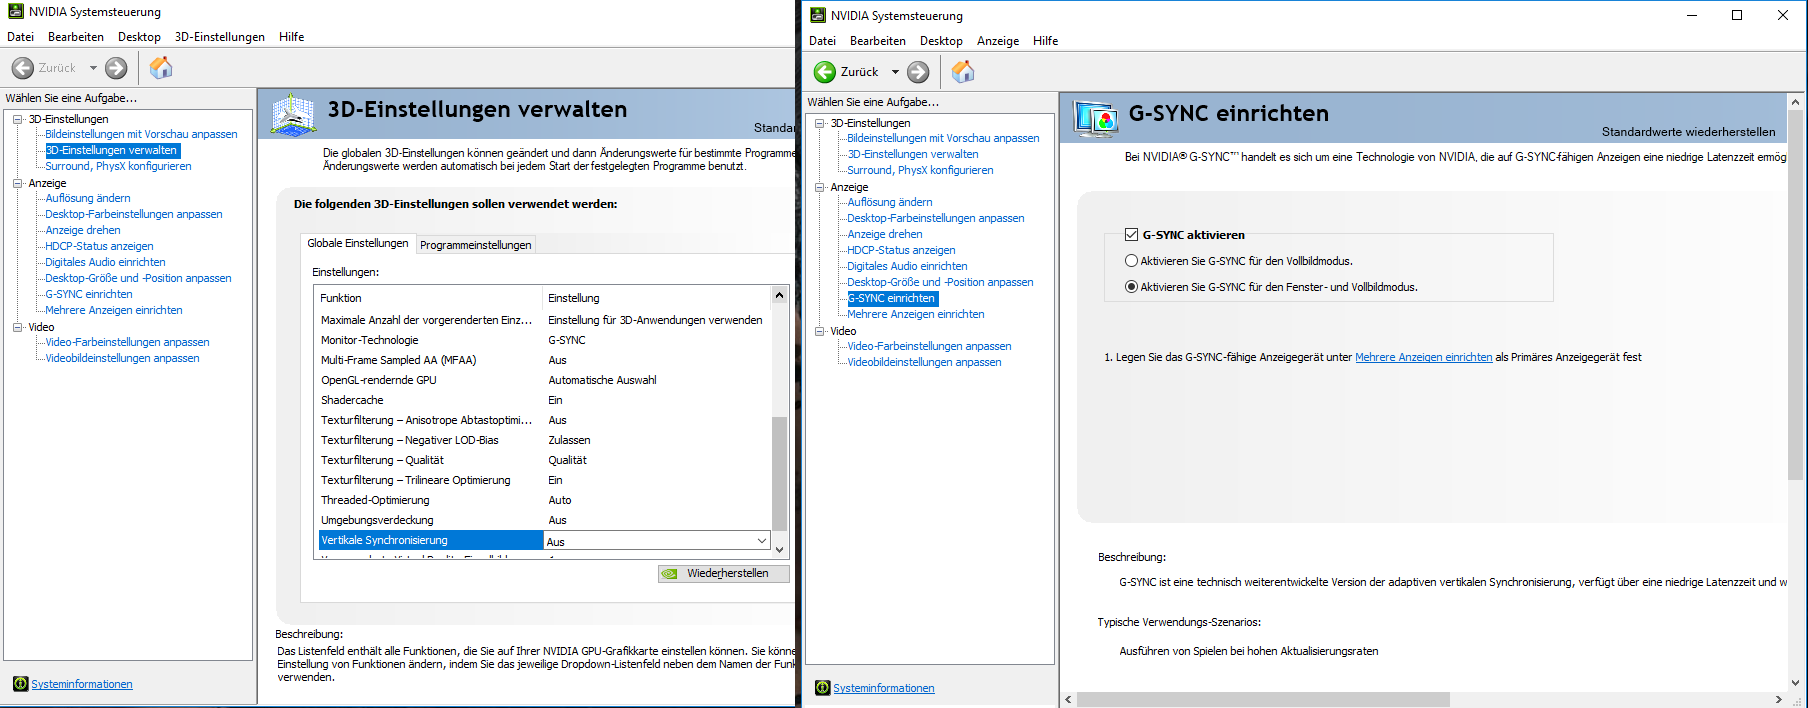Image resolution: width=1808 pixels, height=708 pixels.
Task: Open the Bearbeiten menu in the right window
Action: pyautogui.click(x=878, y=41)
